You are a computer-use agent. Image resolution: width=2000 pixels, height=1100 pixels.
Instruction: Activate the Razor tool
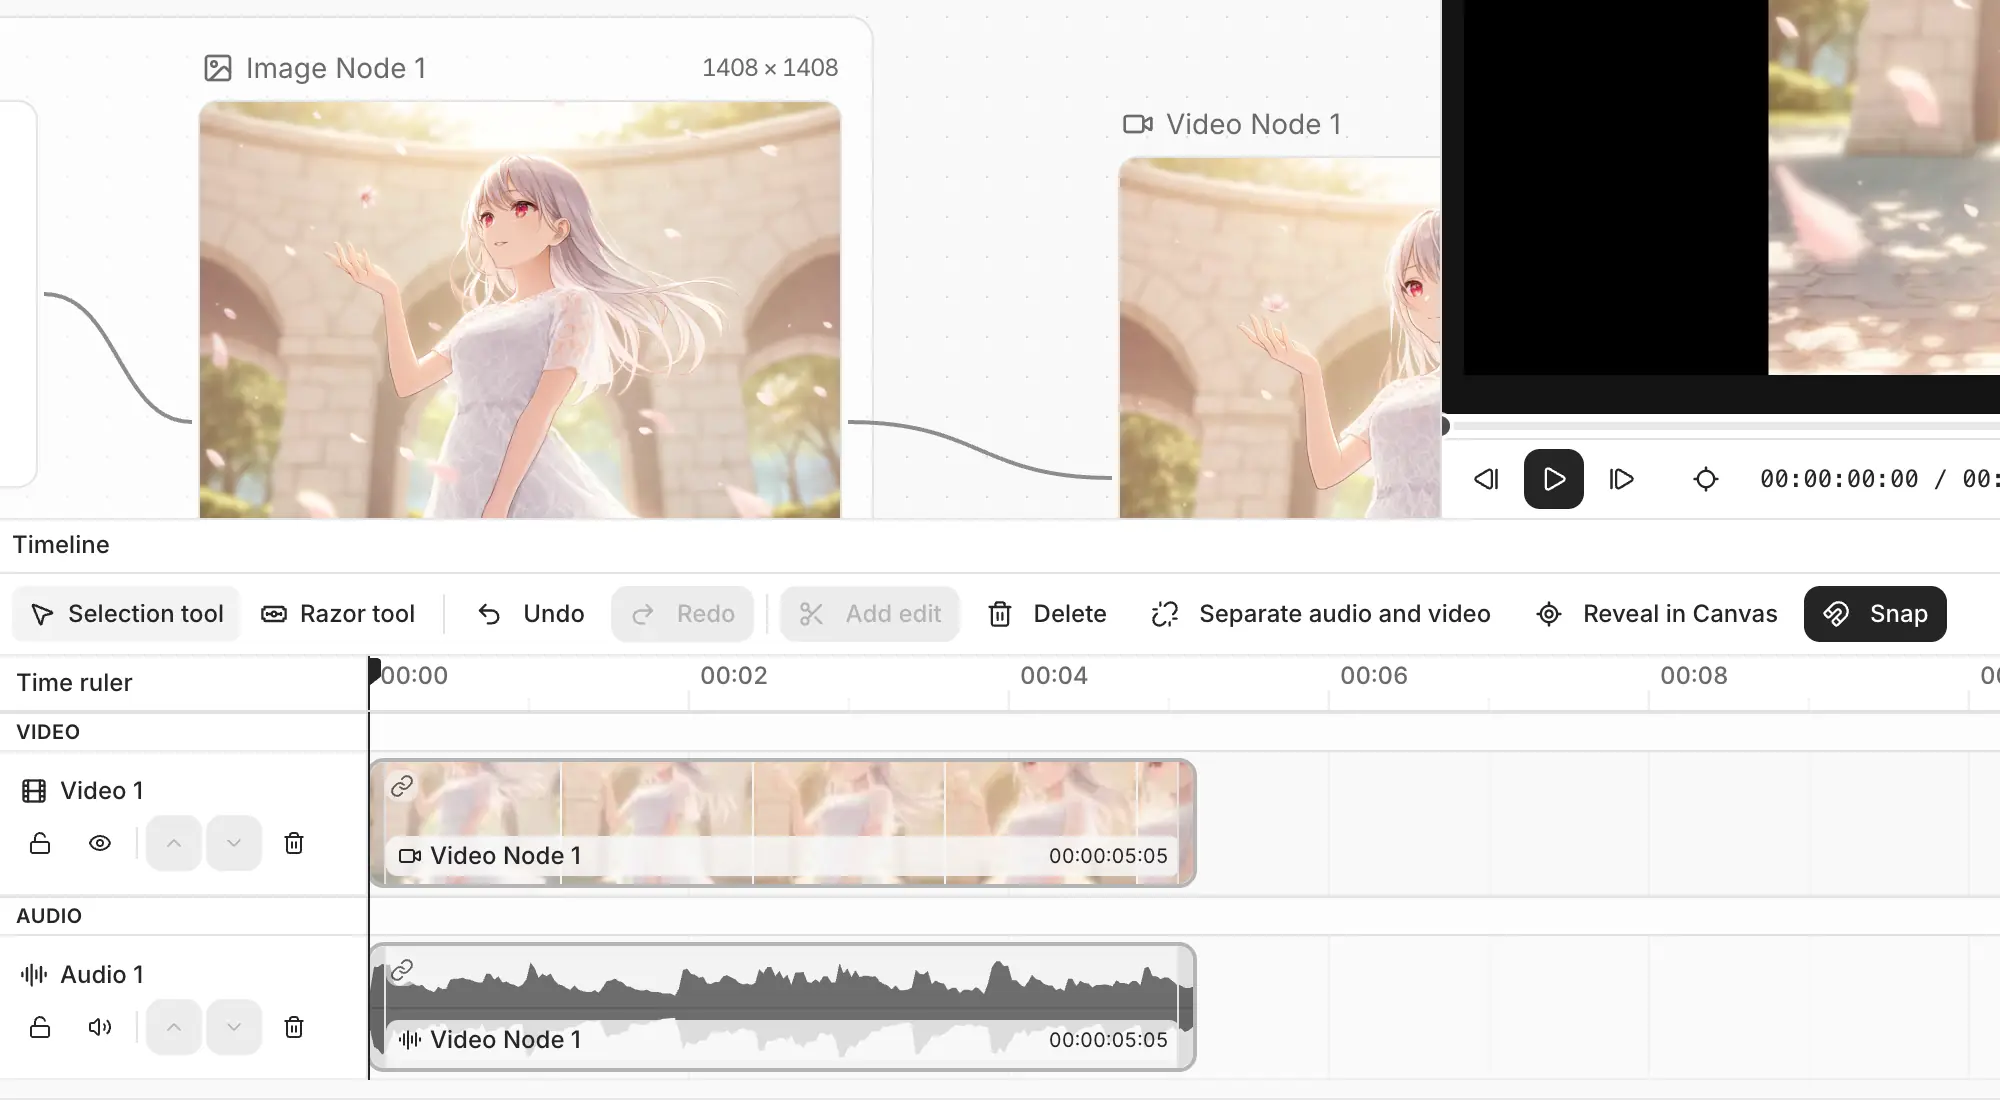click(338, 614)
